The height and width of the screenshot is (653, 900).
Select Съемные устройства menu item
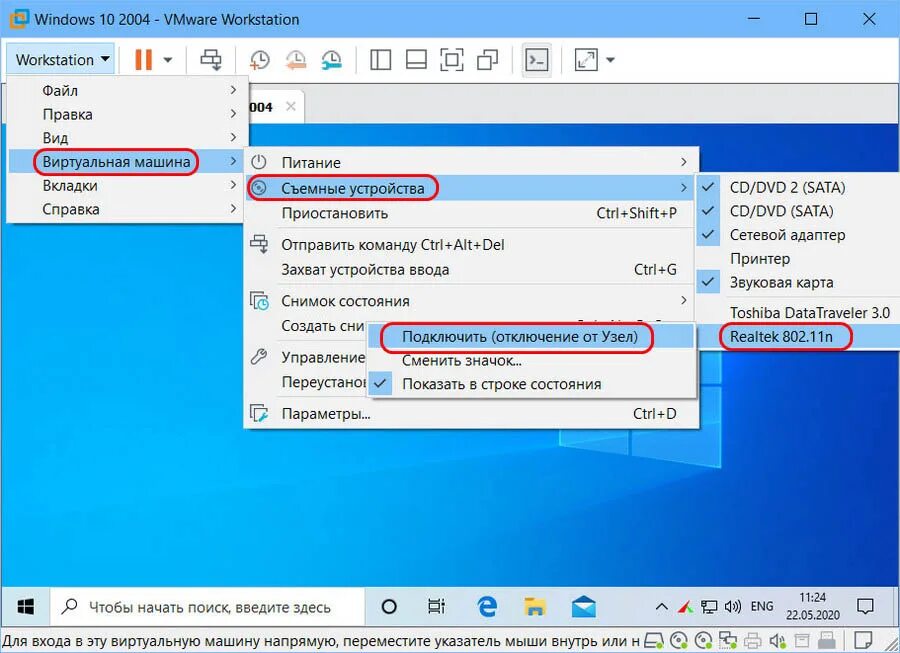(471, 188)
